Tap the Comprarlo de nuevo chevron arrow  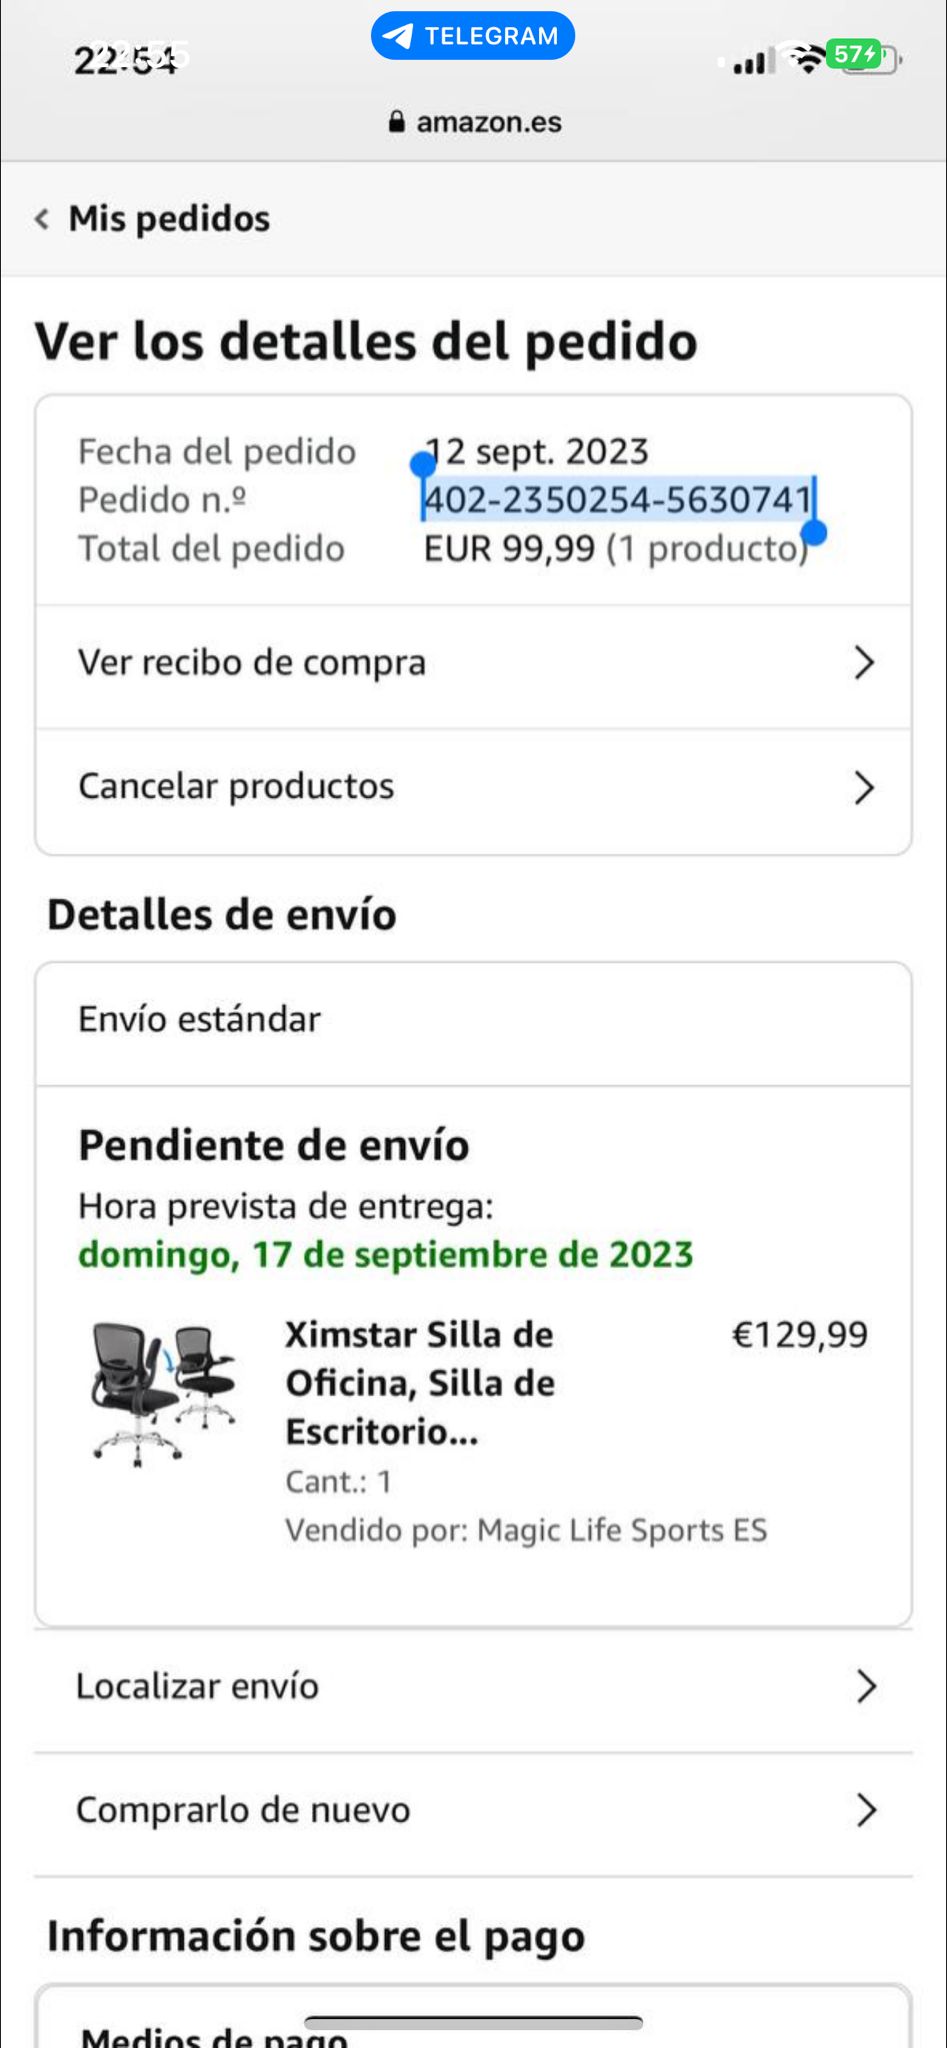pyautogui.click(x=866, y=1810)
